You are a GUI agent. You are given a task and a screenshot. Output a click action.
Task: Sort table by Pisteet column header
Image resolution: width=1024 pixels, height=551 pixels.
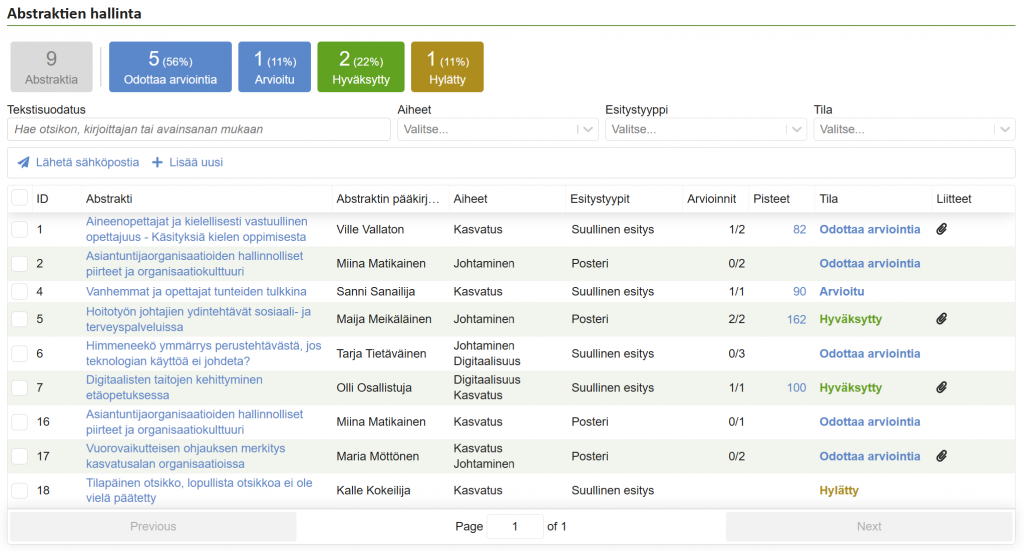pyautogui.click(x=771, y=199)
